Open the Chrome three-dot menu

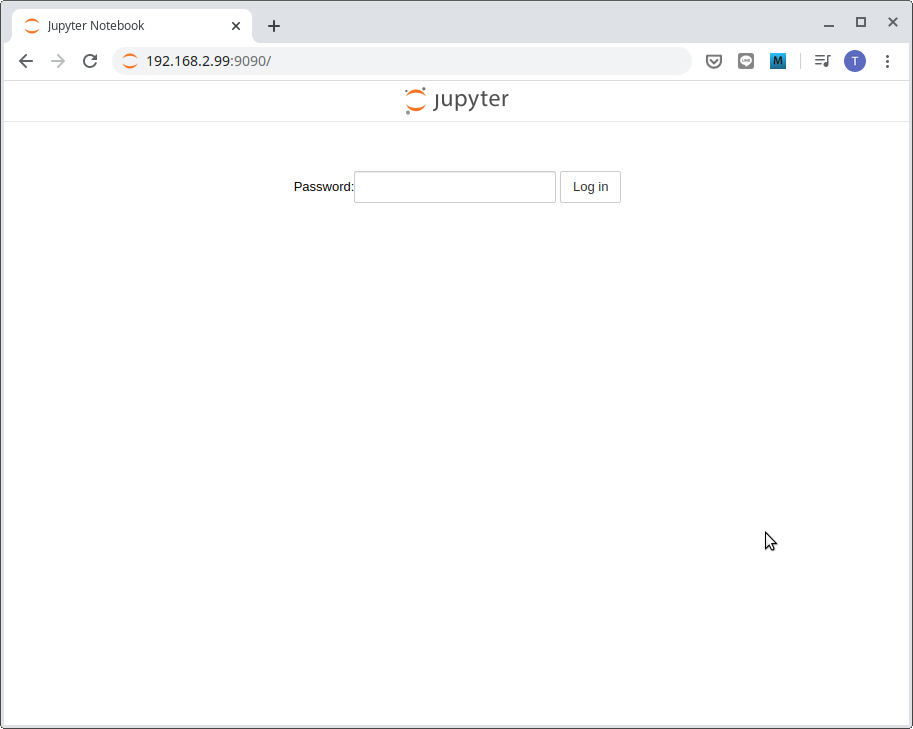coord(887,61)
